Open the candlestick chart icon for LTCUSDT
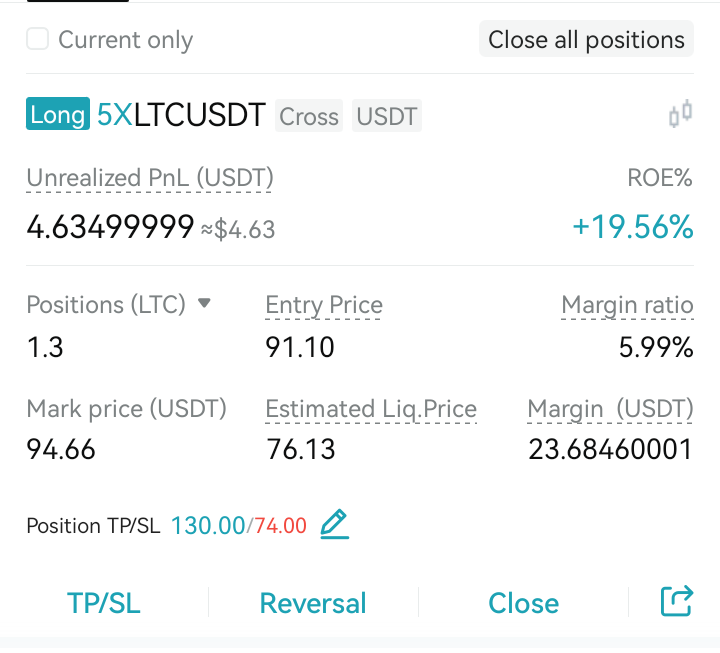 [x=681, y=113]
